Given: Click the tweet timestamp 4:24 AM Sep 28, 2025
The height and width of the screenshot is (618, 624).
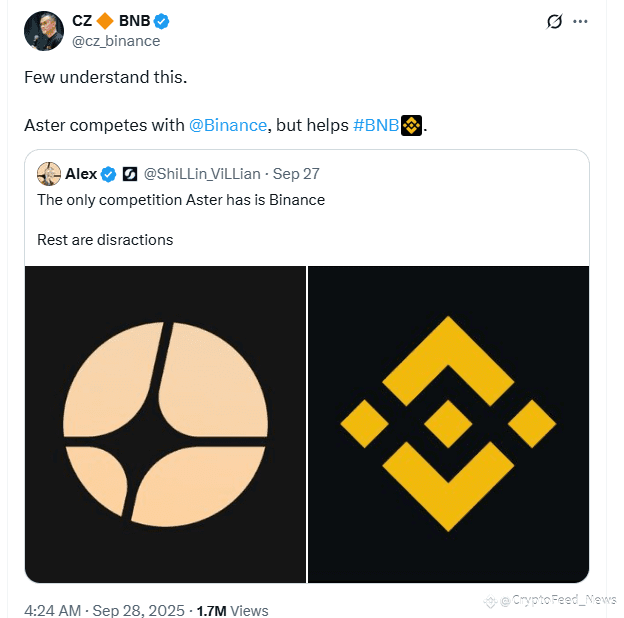Looking at the screenshot, I should pos(104,610).
